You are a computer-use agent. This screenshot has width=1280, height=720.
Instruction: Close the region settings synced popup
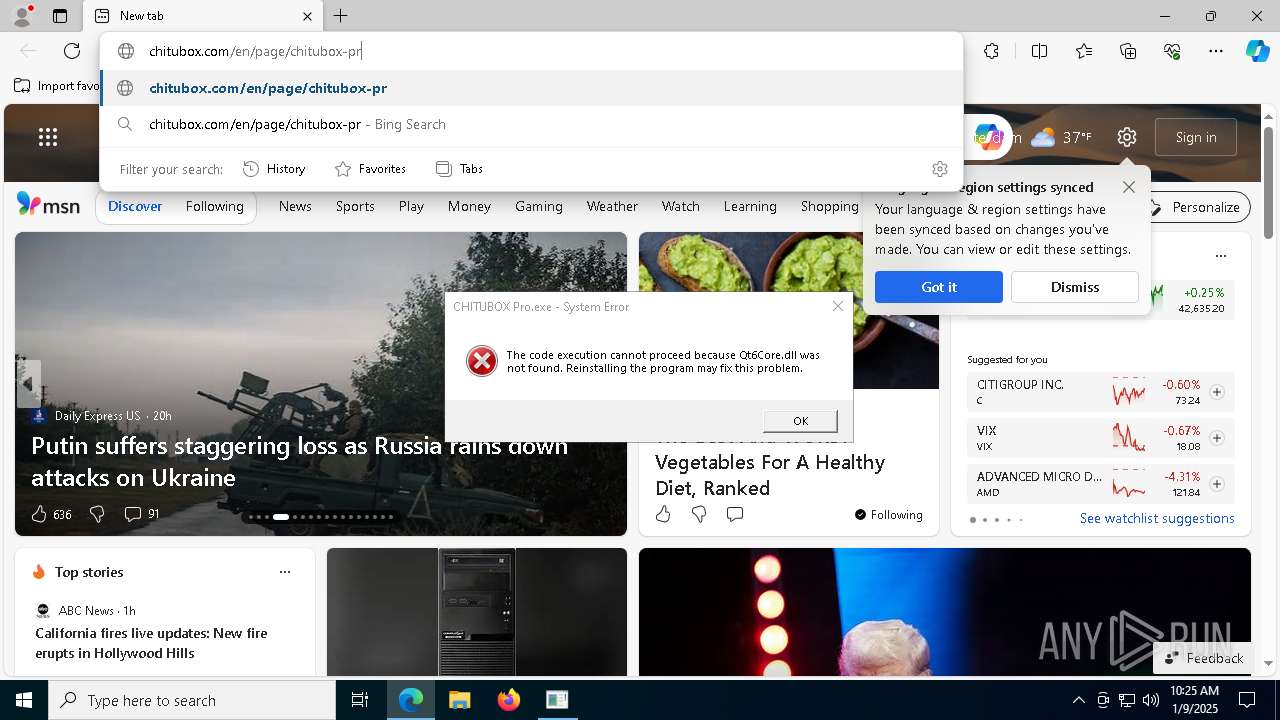pos(1129,187)
